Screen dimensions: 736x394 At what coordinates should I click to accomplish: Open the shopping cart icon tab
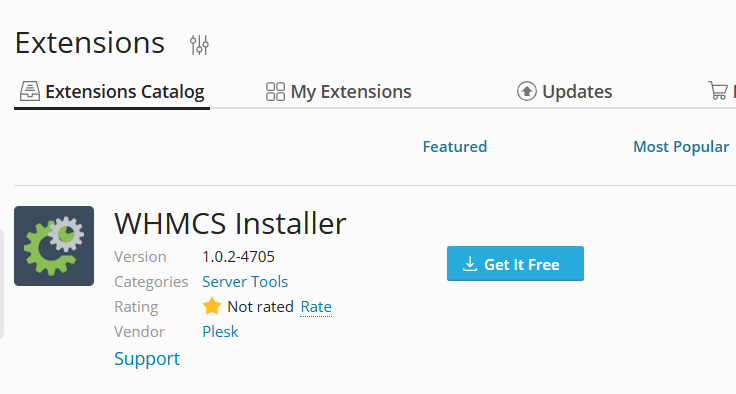[718, 91]
